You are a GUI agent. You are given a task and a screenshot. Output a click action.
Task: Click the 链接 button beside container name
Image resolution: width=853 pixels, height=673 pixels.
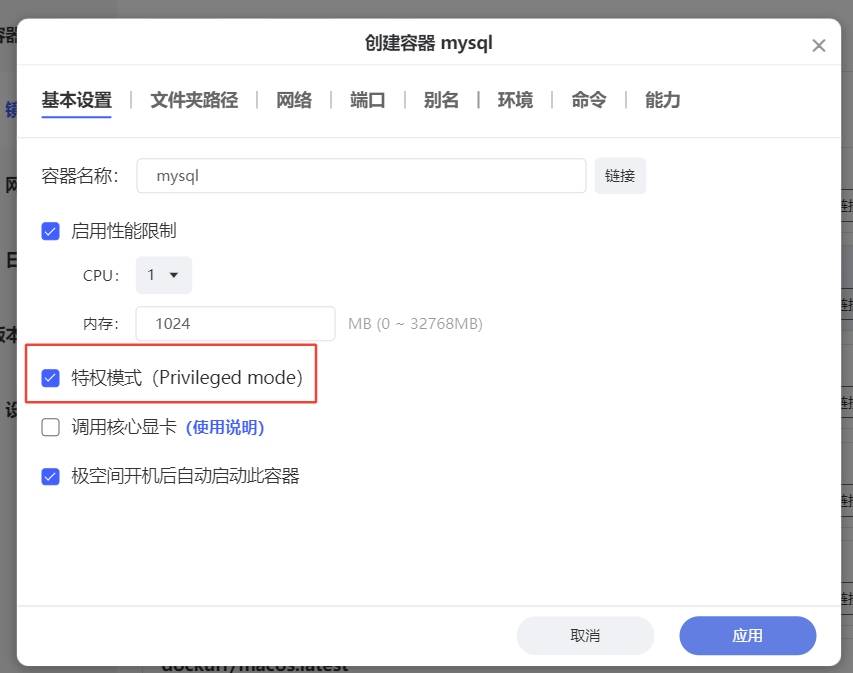620,175
